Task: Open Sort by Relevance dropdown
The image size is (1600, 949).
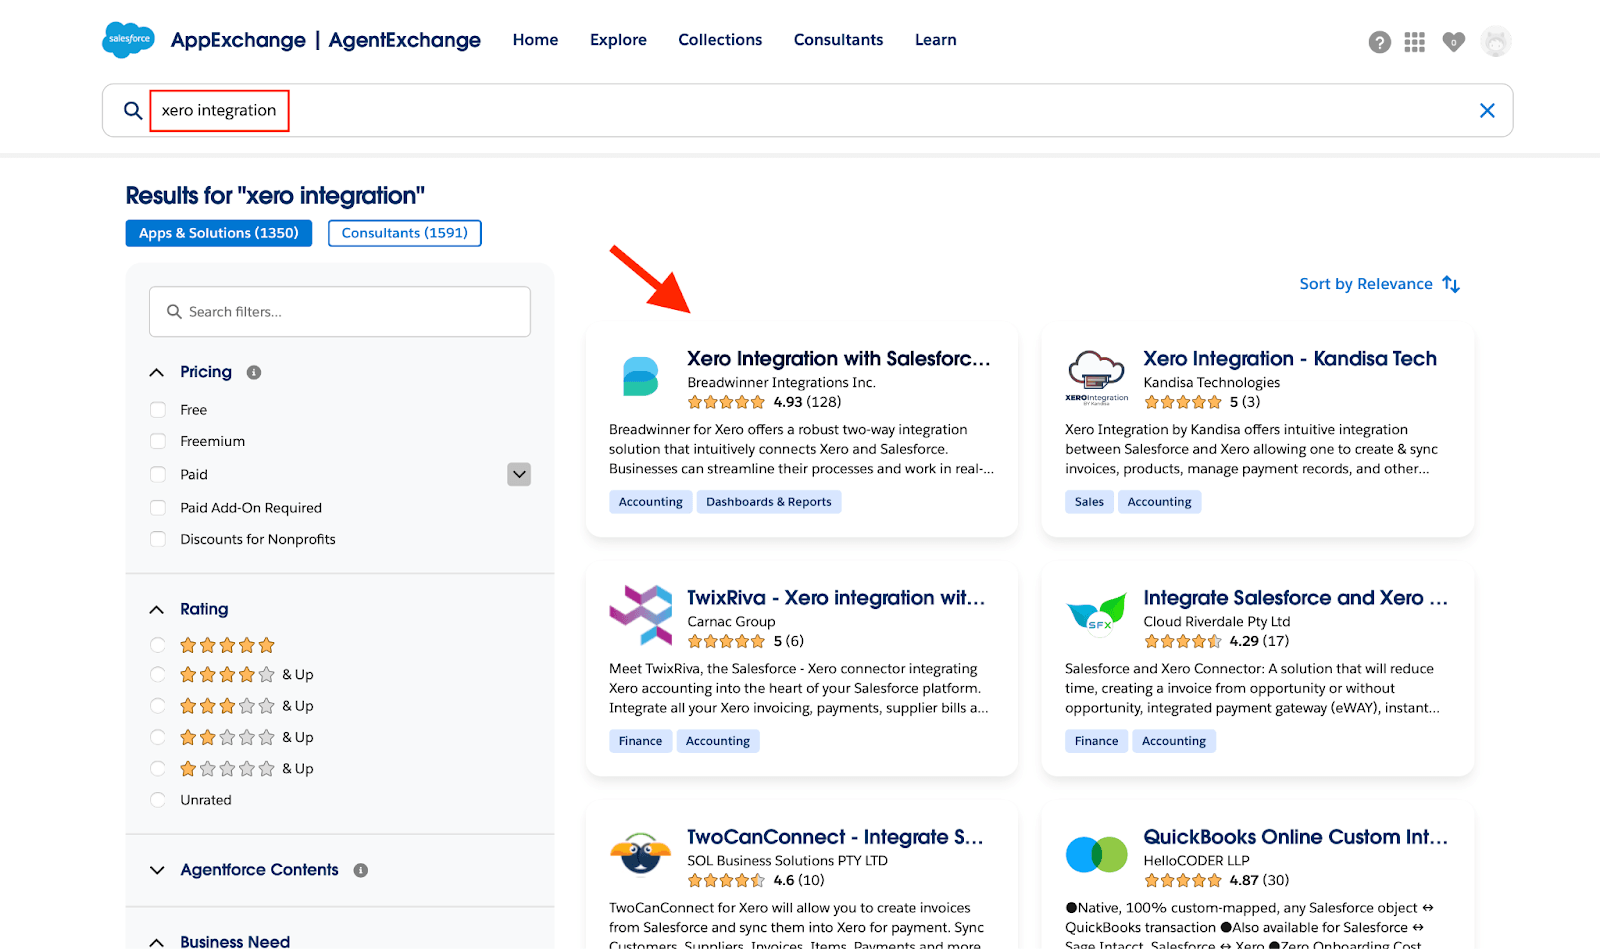Action: point(1379,284)
